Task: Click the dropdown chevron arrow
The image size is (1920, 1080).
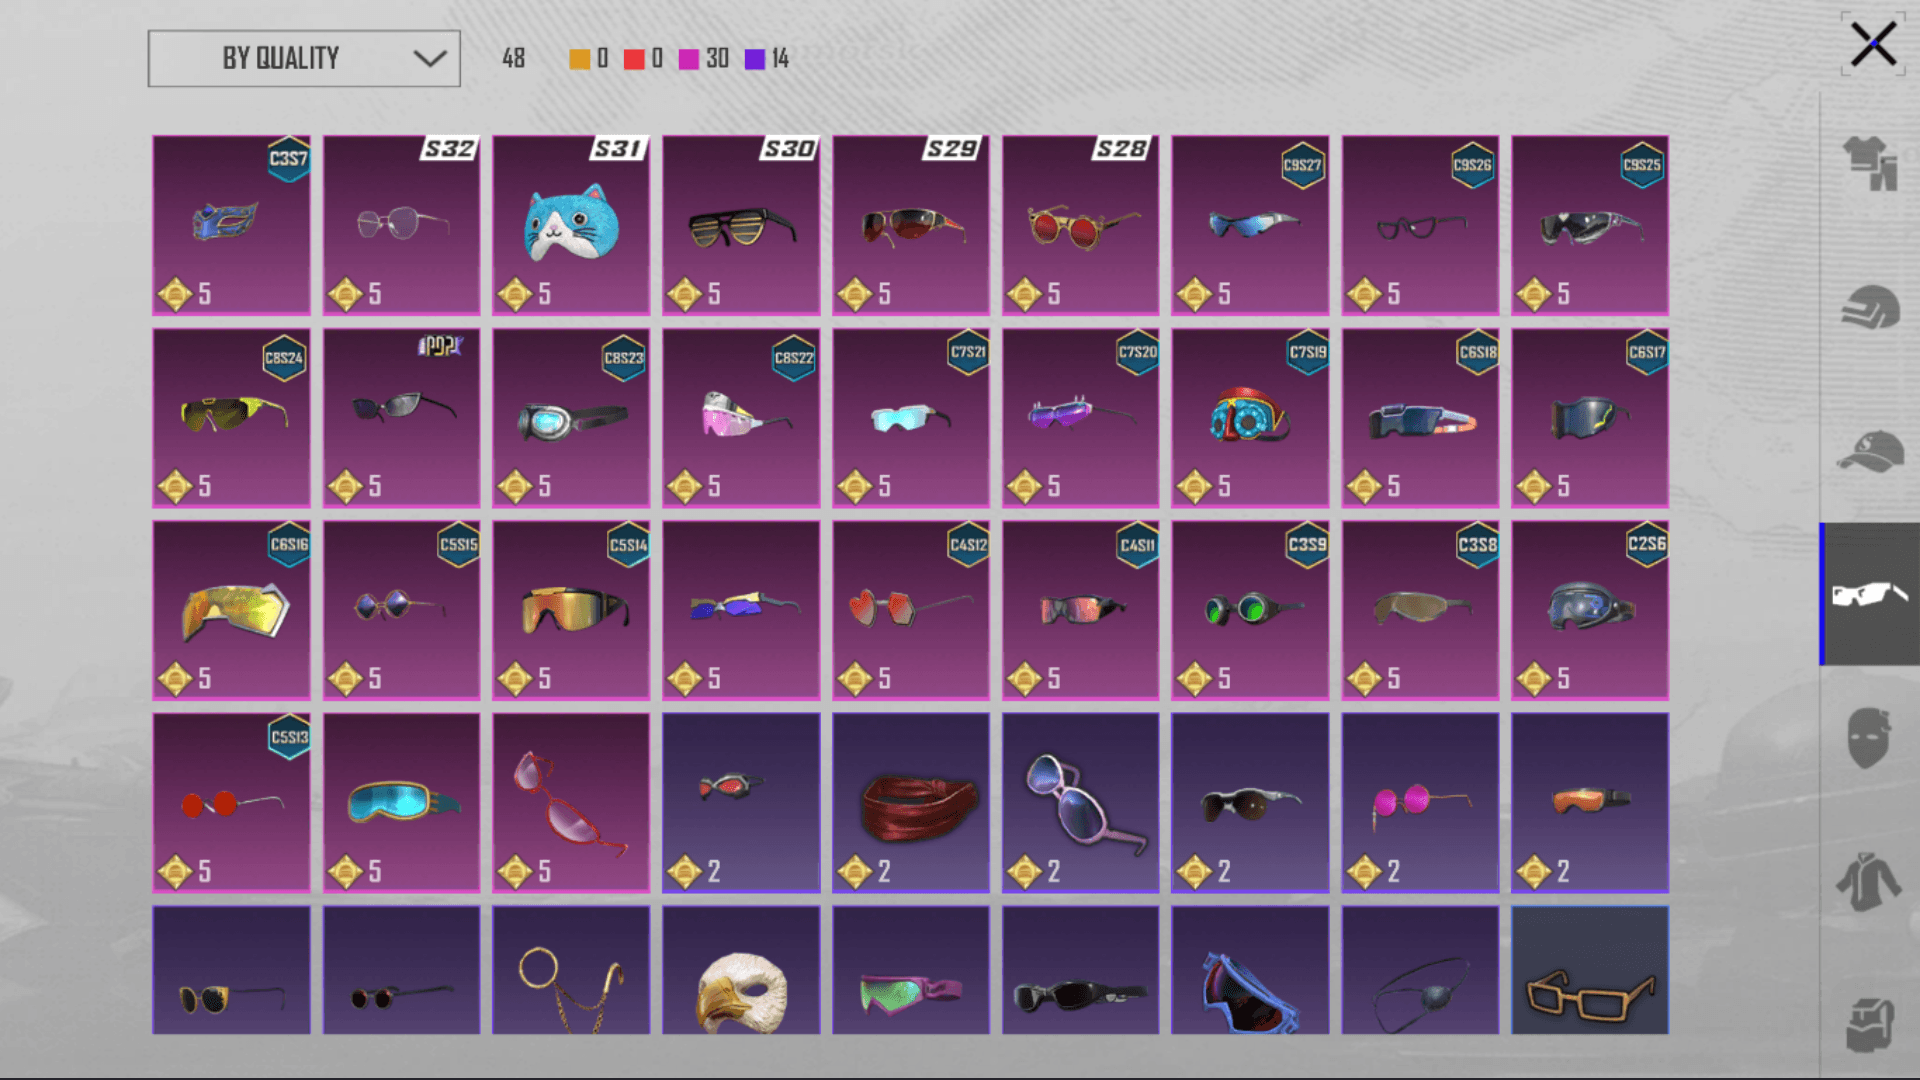Action: [x=430, y=58]
